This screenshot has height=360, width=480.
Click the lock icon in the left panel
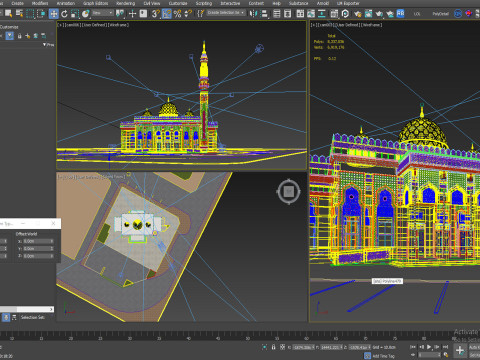(x=19, y=36)
